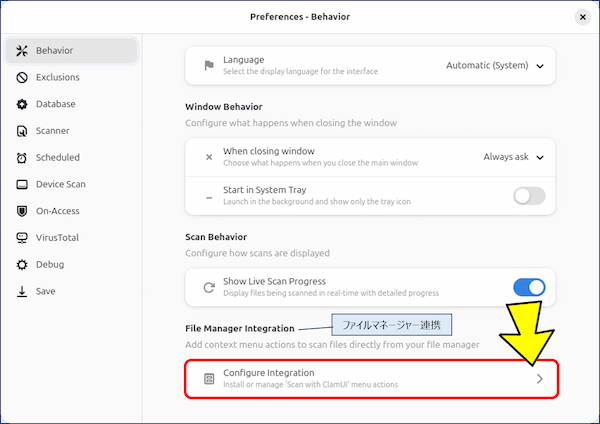The width and height of the screenshot is (600, 424).
Task: Enable the Start in System Tray switch
Action: coord(529,196)
